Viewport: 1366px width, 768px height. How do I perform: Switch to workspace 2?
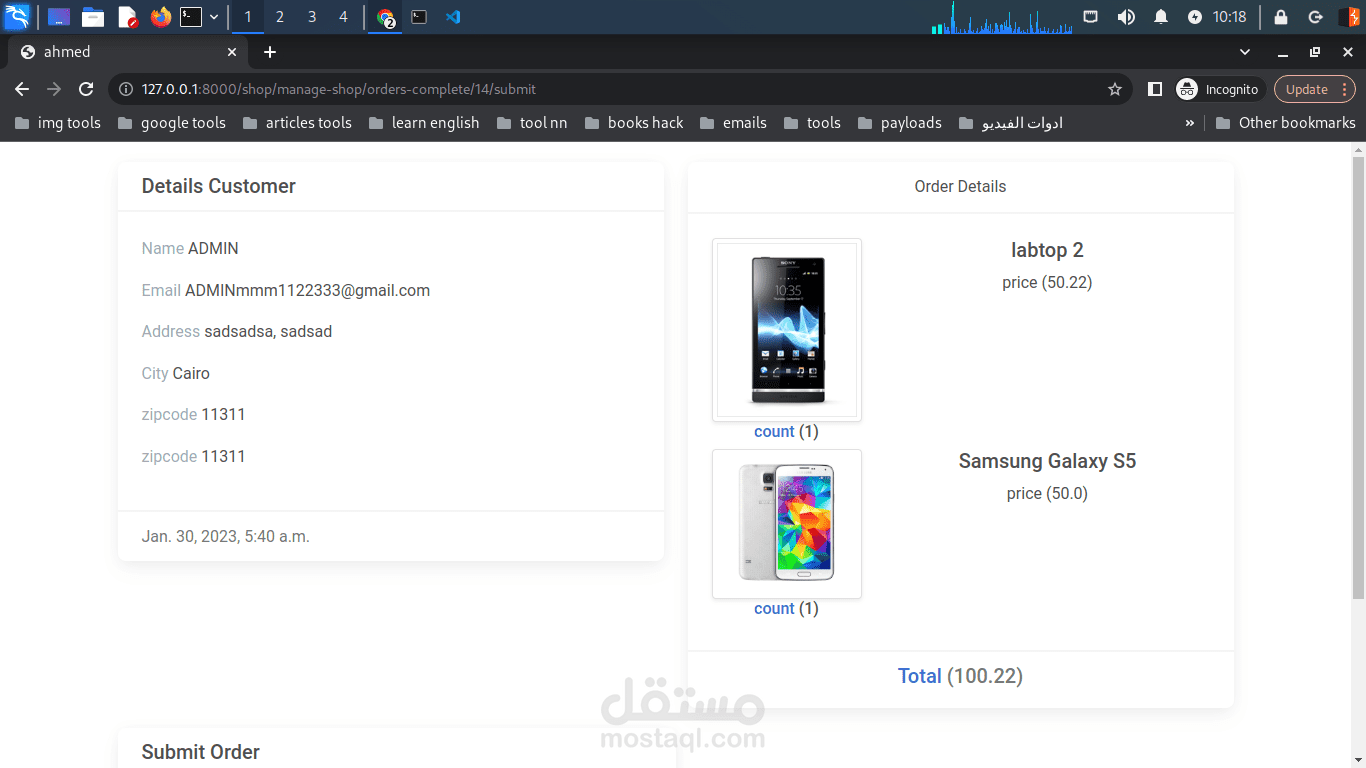coord(280,17)
